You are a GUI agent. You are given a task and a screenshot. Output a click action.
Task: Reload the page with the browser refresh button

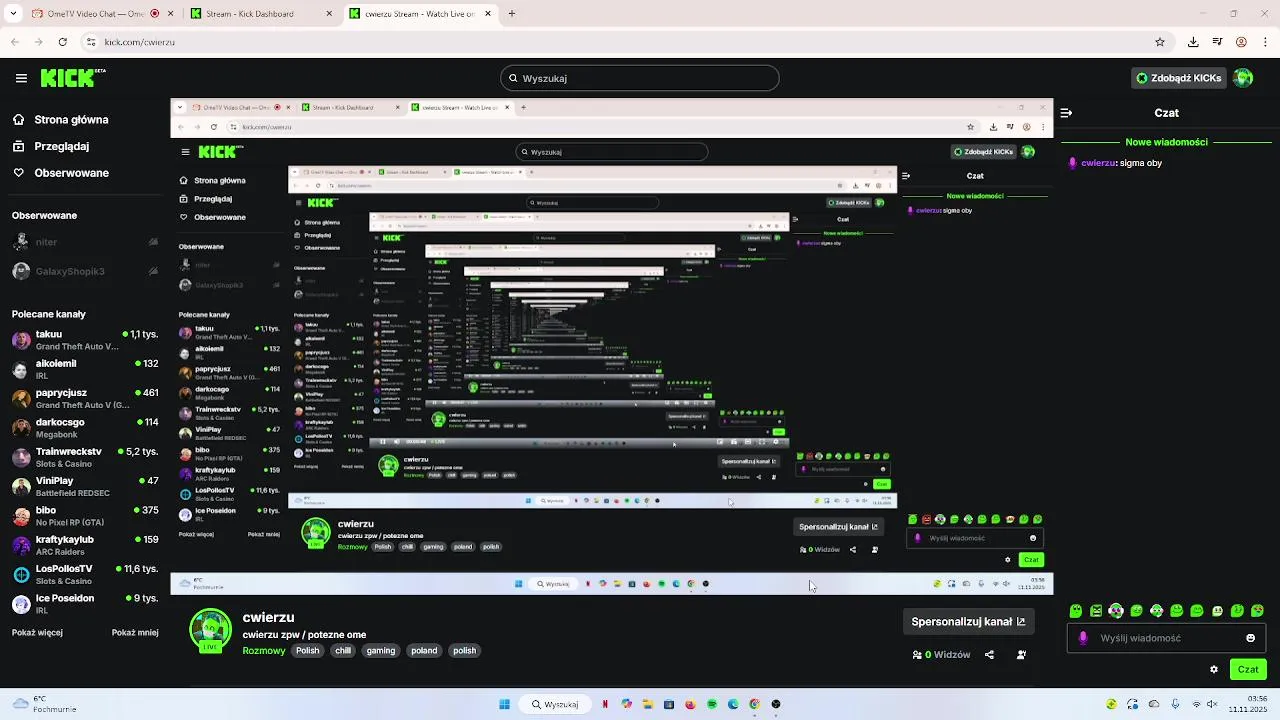point(63,42)
